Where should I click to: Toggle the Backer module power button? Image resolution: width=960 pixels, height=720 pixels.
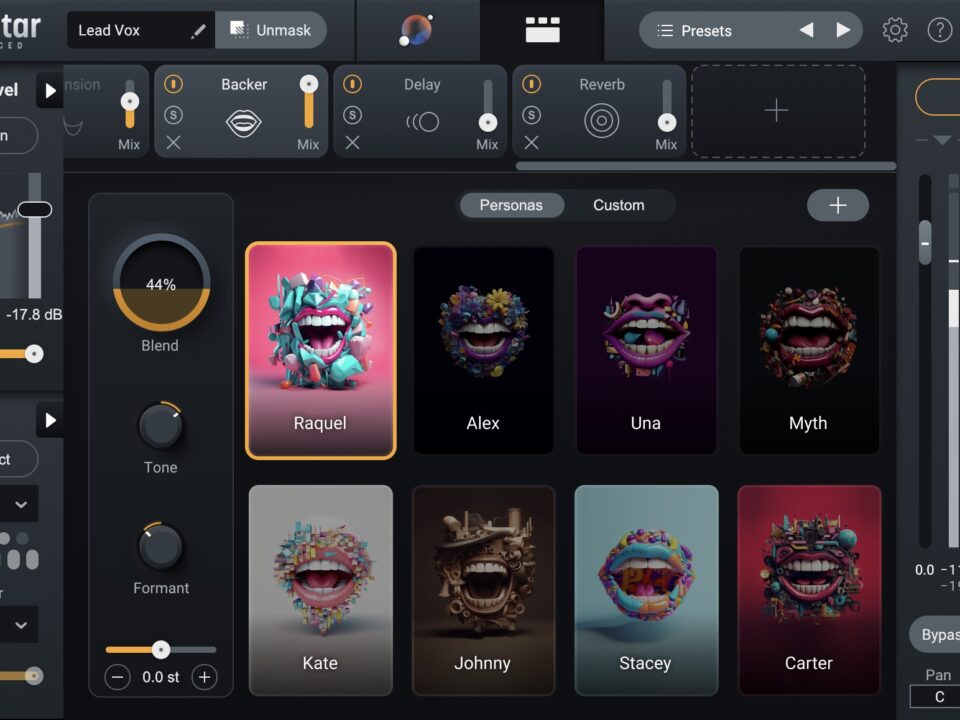click(174, 85)
